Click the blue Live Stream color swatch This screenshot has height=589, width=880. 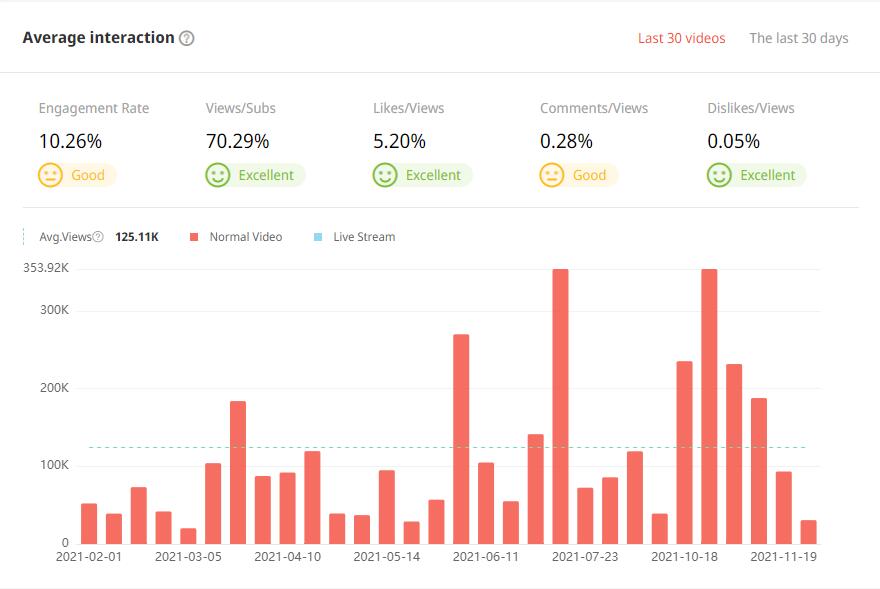(x=318, y=237)
